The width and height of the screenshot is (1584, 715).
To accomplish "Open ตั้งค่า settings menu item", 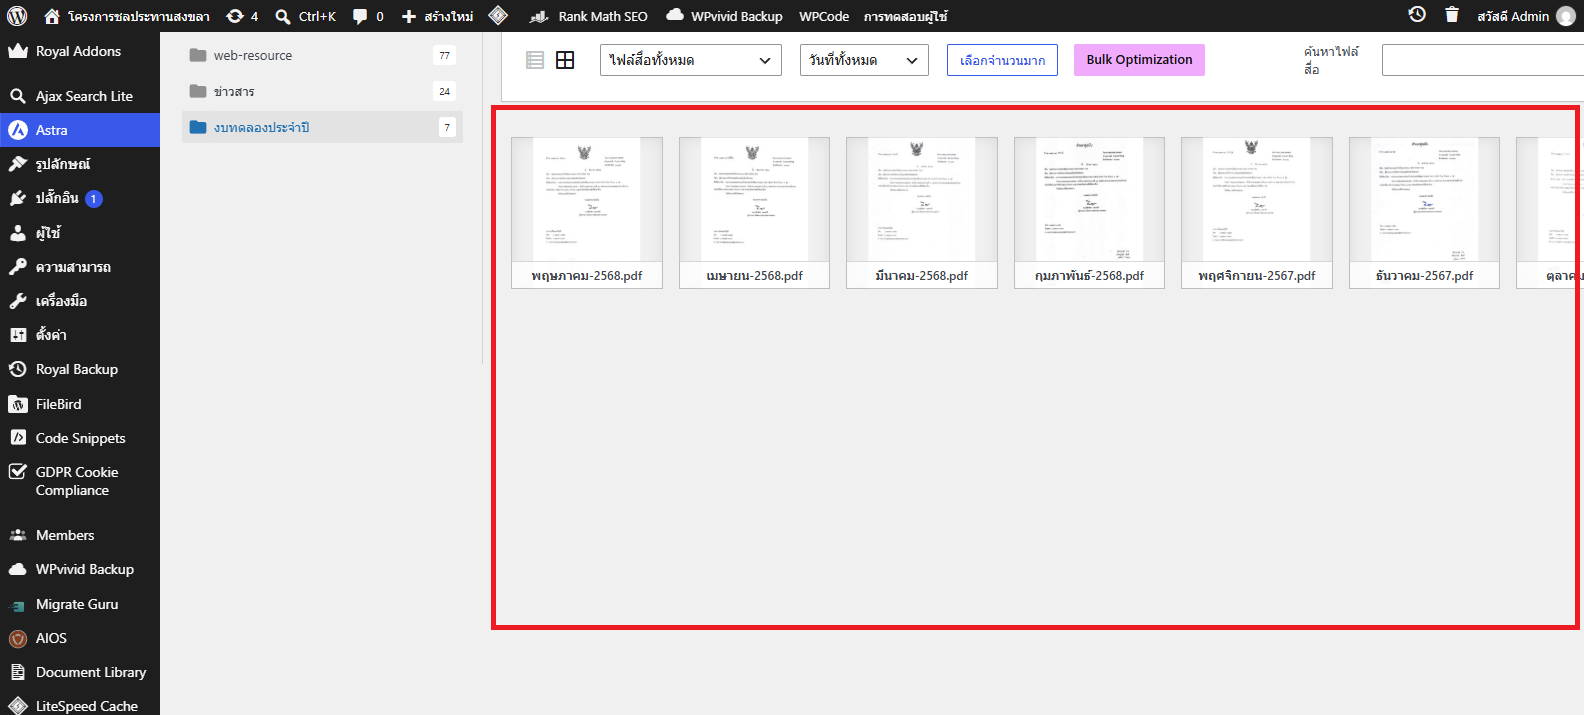I will 80,335.
